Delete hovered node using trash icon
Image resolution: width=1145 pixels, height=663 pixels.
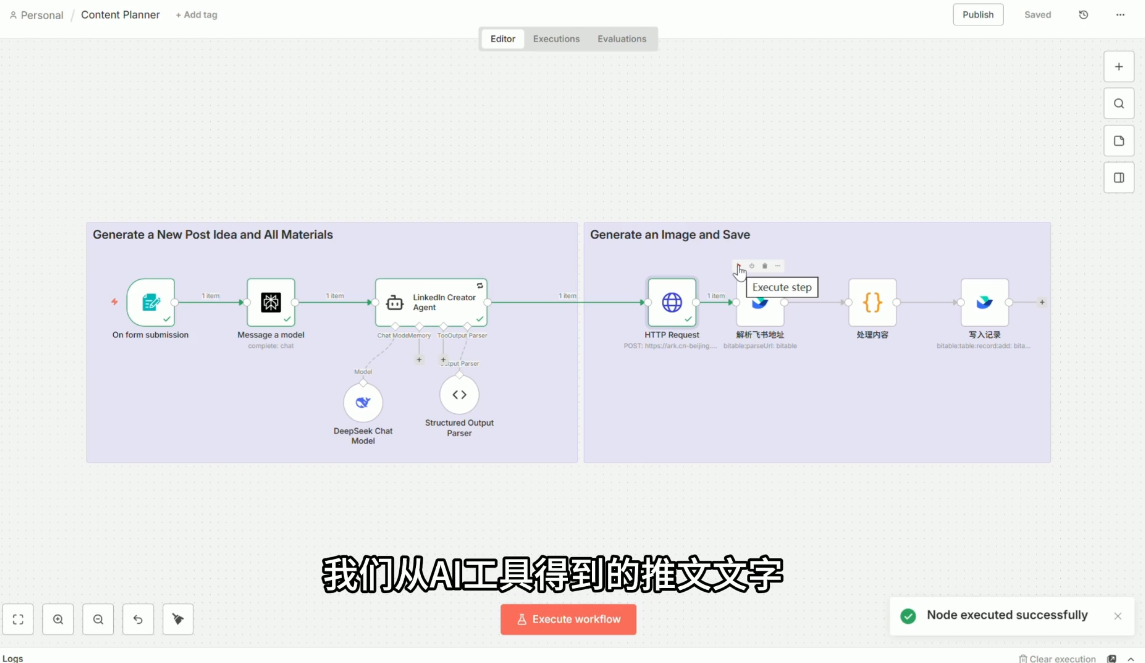click(765, 266)
